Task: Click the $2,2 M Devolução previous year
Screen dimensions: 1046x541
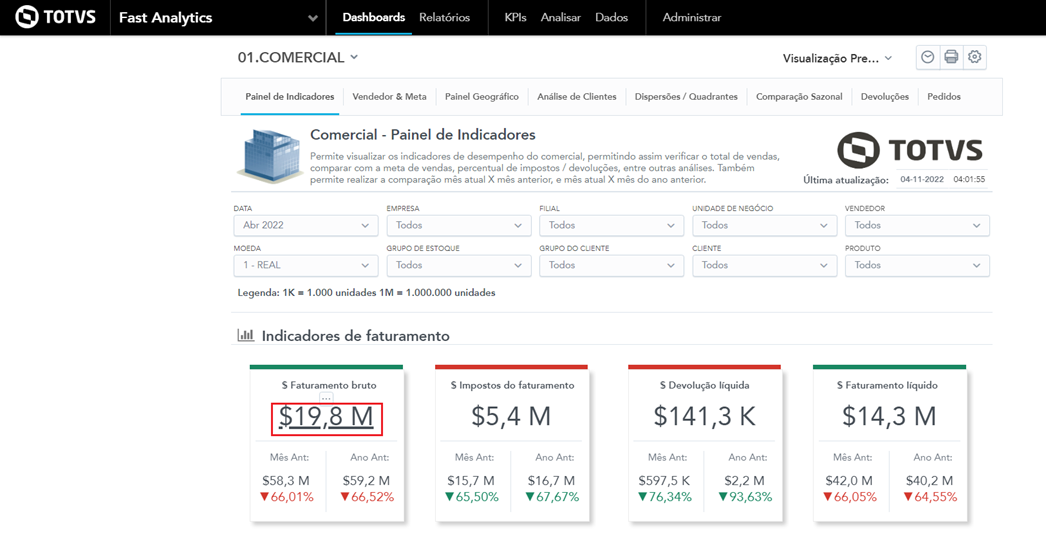Action: [745, 480]
